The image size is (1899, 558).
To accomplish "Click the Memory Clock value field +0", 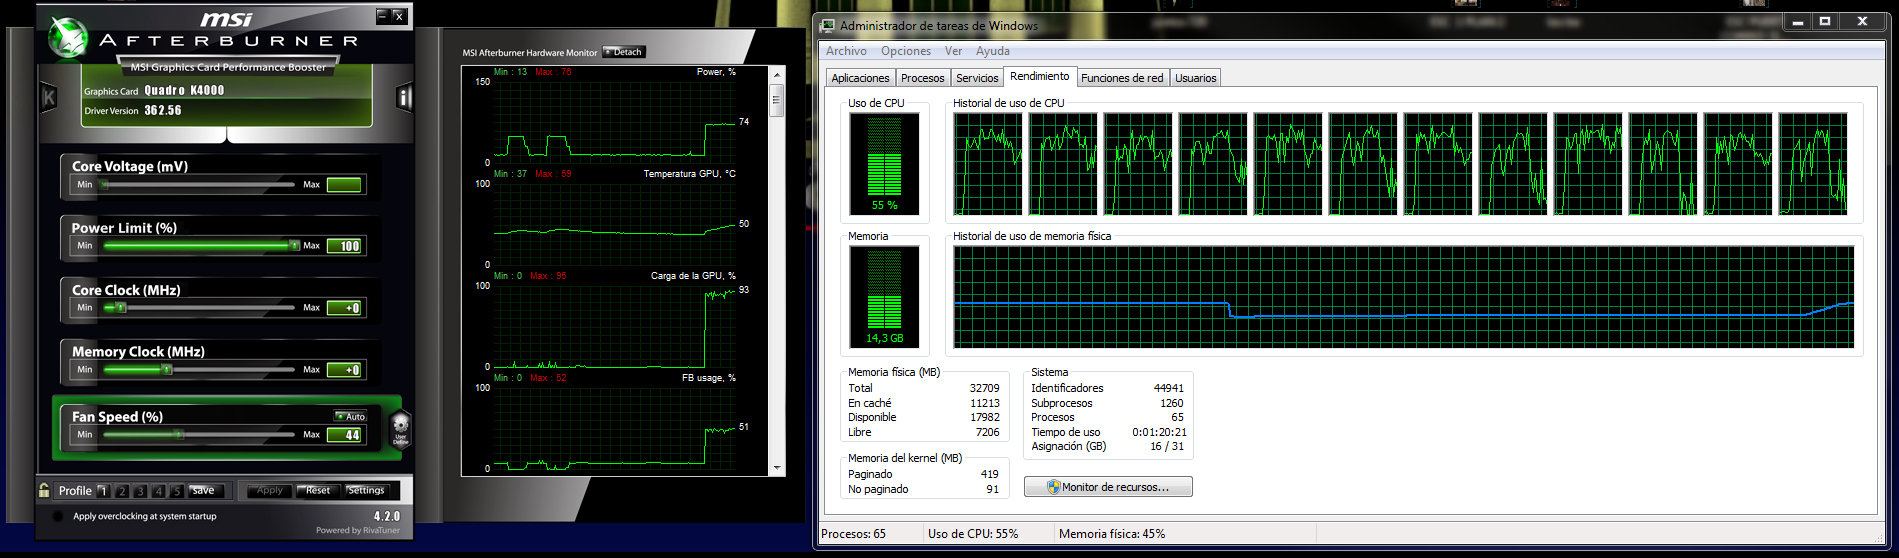I will [344, 370].
